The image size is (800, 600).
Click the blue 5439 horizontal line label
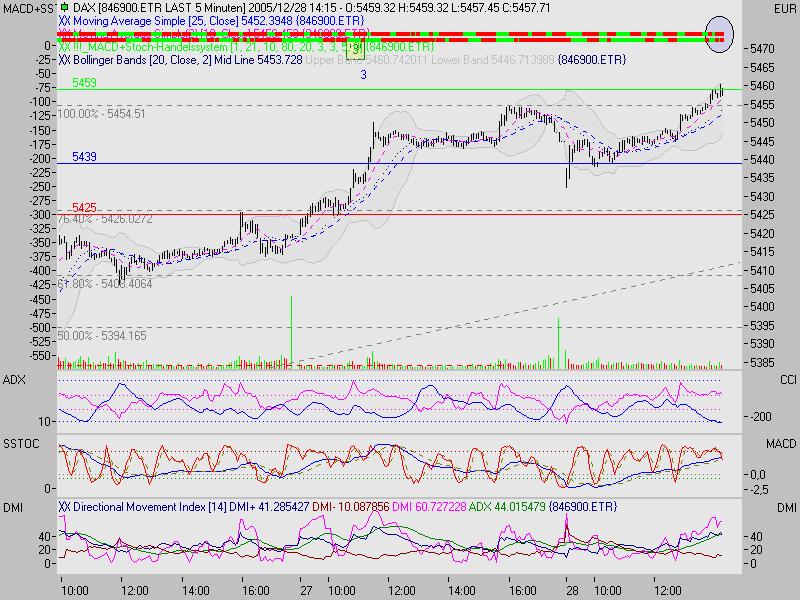click(84, 157)
